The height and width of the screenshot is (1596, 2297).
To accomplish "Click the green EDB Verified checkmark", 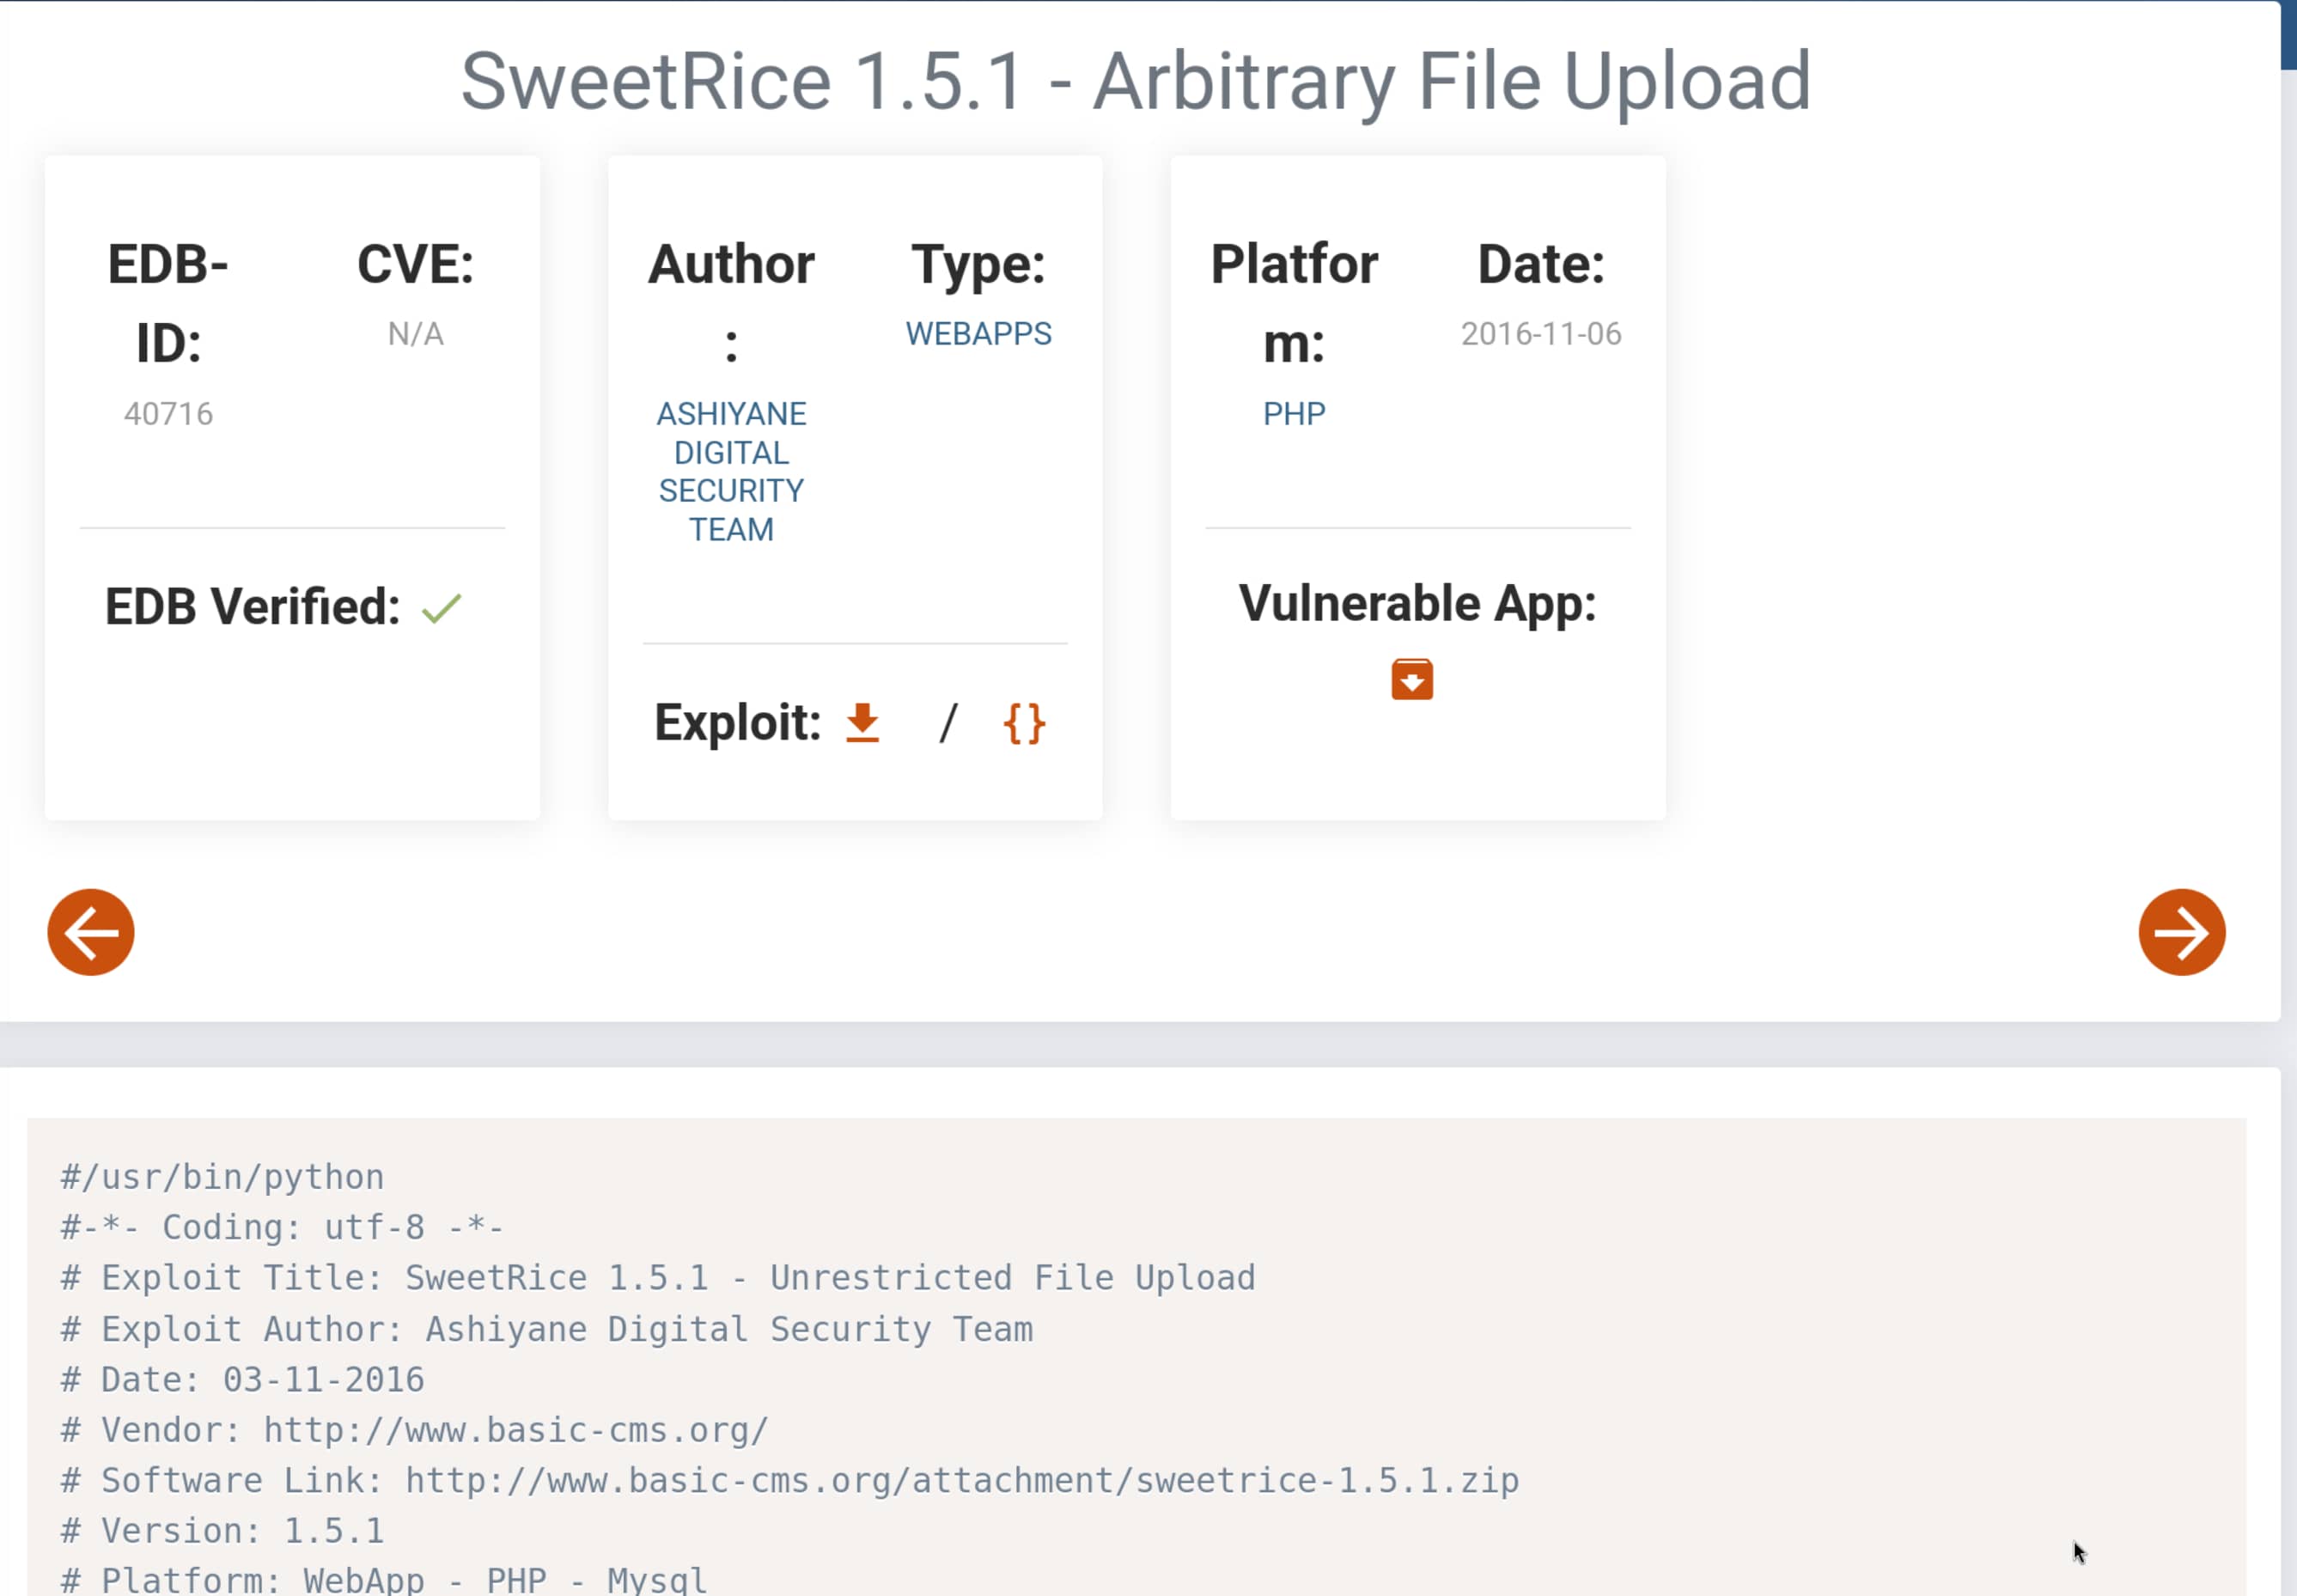I will [x=441, y=608].
